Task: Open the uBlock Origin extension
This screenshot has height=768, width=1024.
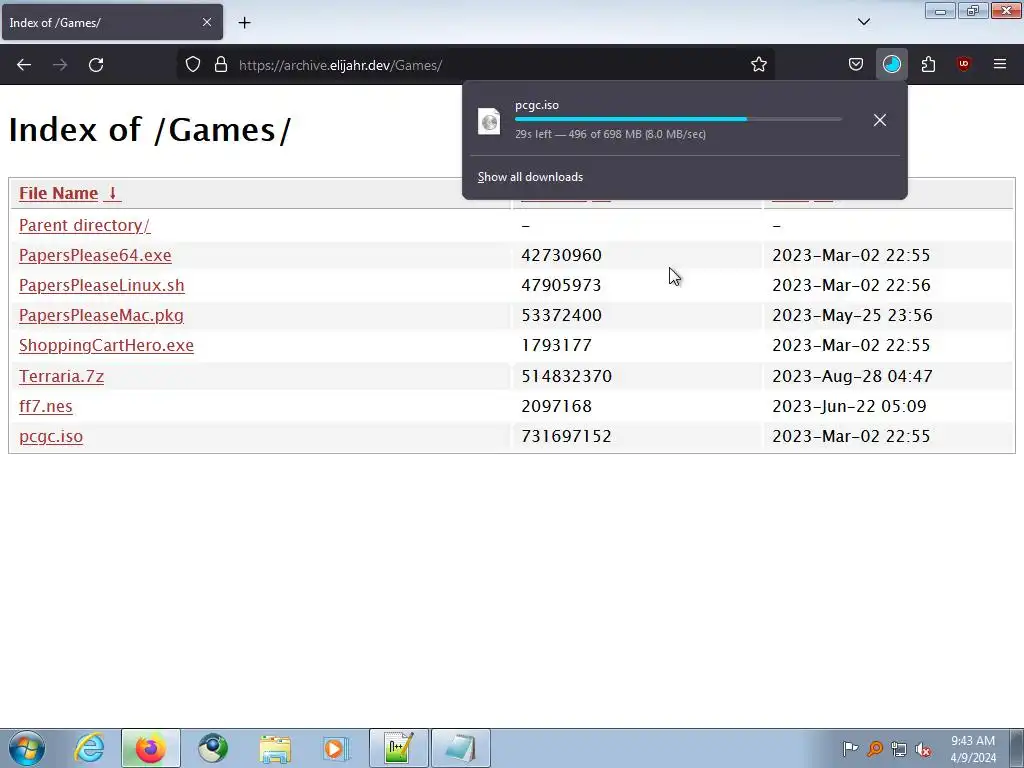Action: (963, 64)
